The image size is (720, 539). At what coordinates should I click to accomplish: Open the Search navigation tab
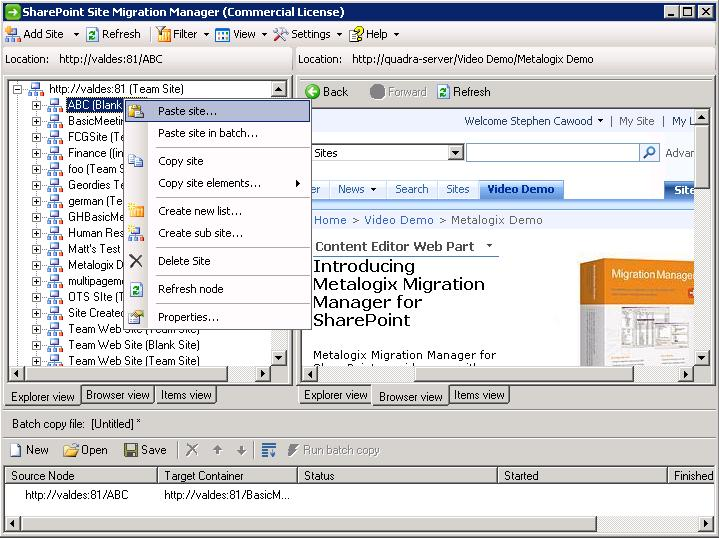pos(411,189)
